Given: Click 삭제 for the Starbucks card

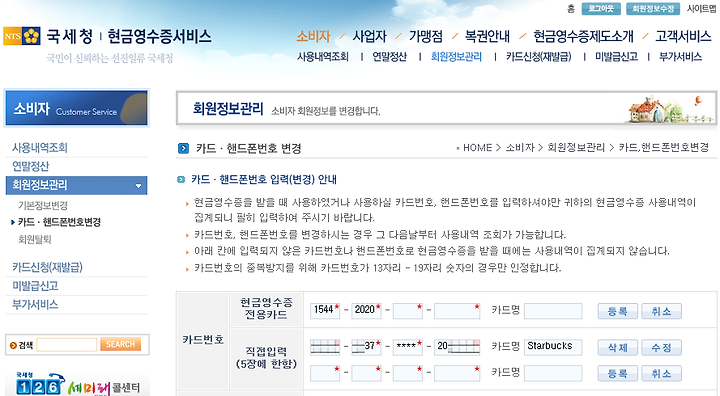Looking at the screenshot, I should coord(617,347).
